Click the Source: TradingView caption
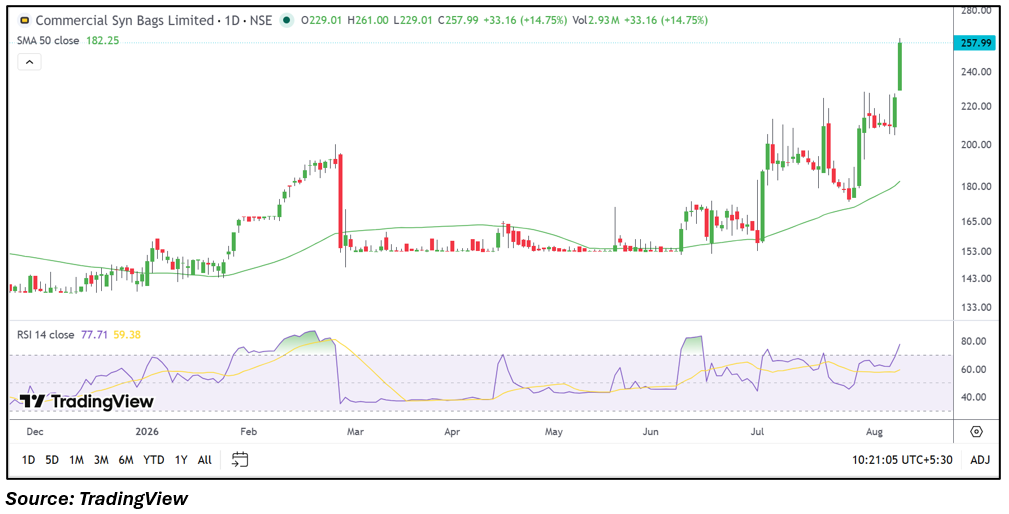The image size is (1009, 514). tap(97, 498)
